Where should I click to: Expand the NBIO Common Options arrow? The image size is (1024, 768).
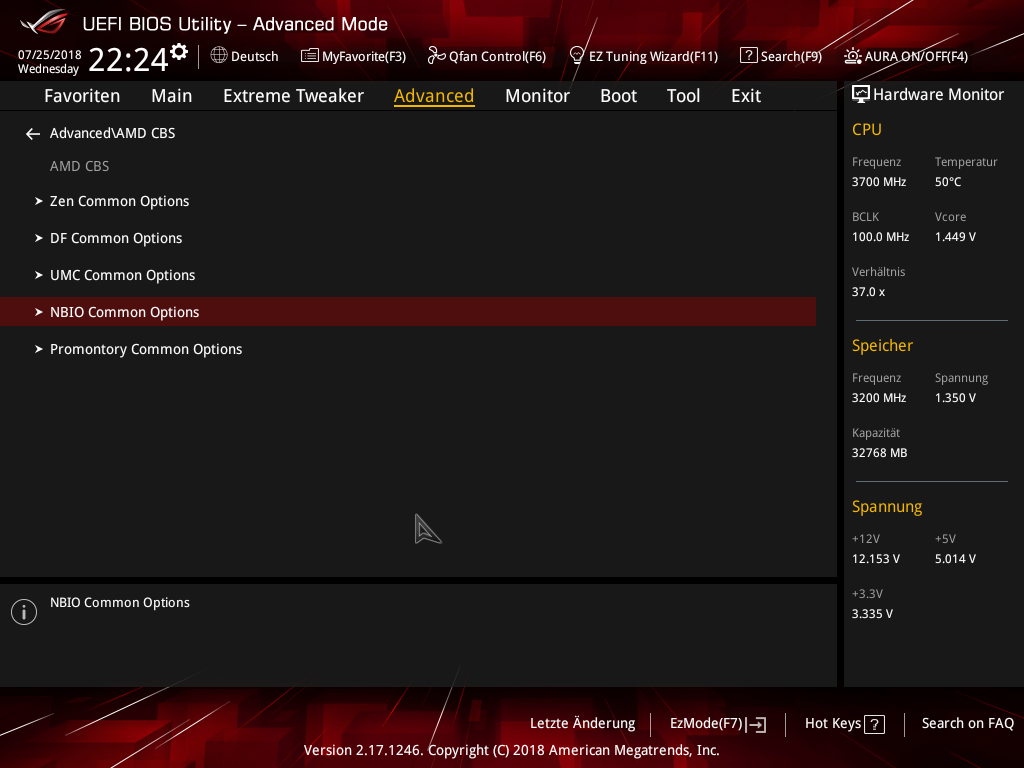39,312
